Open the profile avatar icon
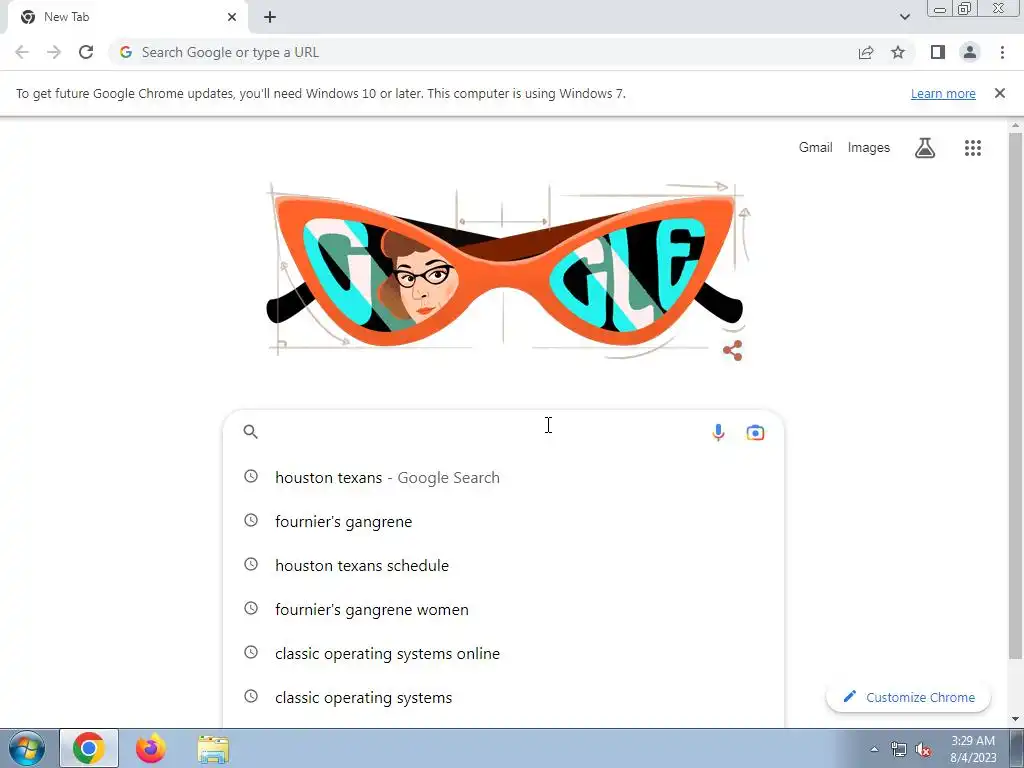The height and width of the screenshot is (768, 1024). tap(970, 52)
